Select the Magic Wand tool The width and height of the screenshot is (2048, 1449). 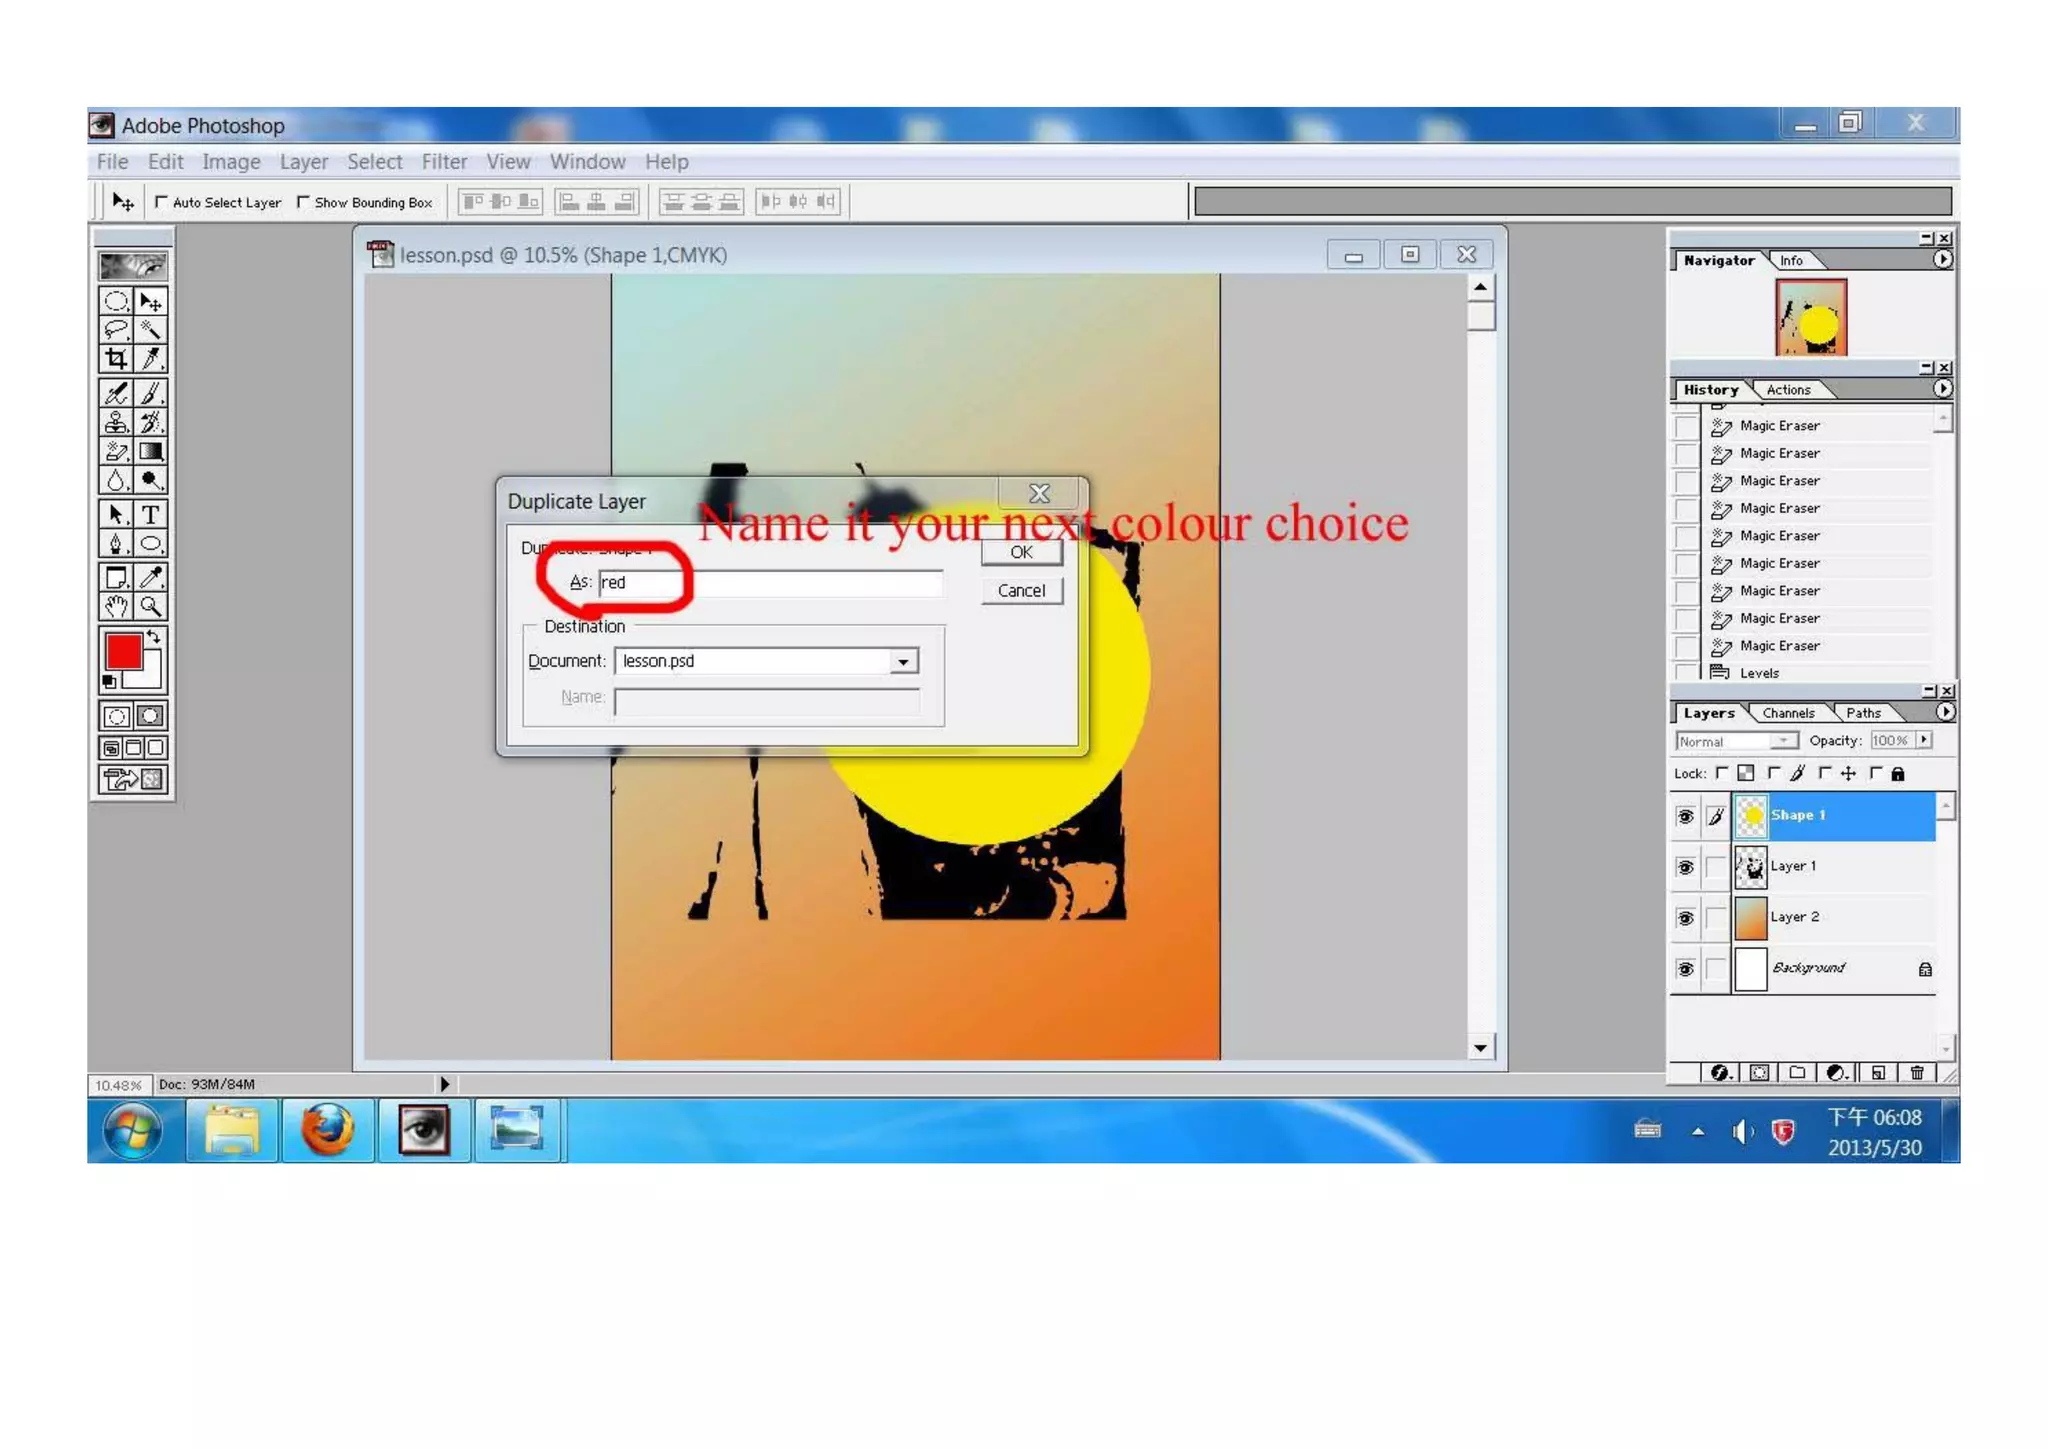pyautogui.click(x=151, y=329)
